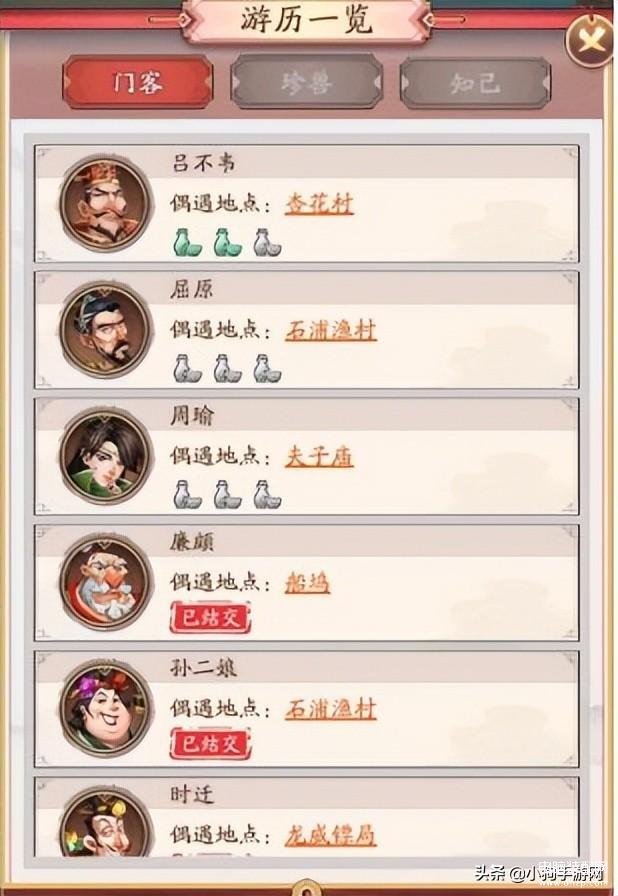The width and height of the screenshot is (618, 896).
Task: Tap last wine jug under 周瑜
Action: (x=267, y=495)
